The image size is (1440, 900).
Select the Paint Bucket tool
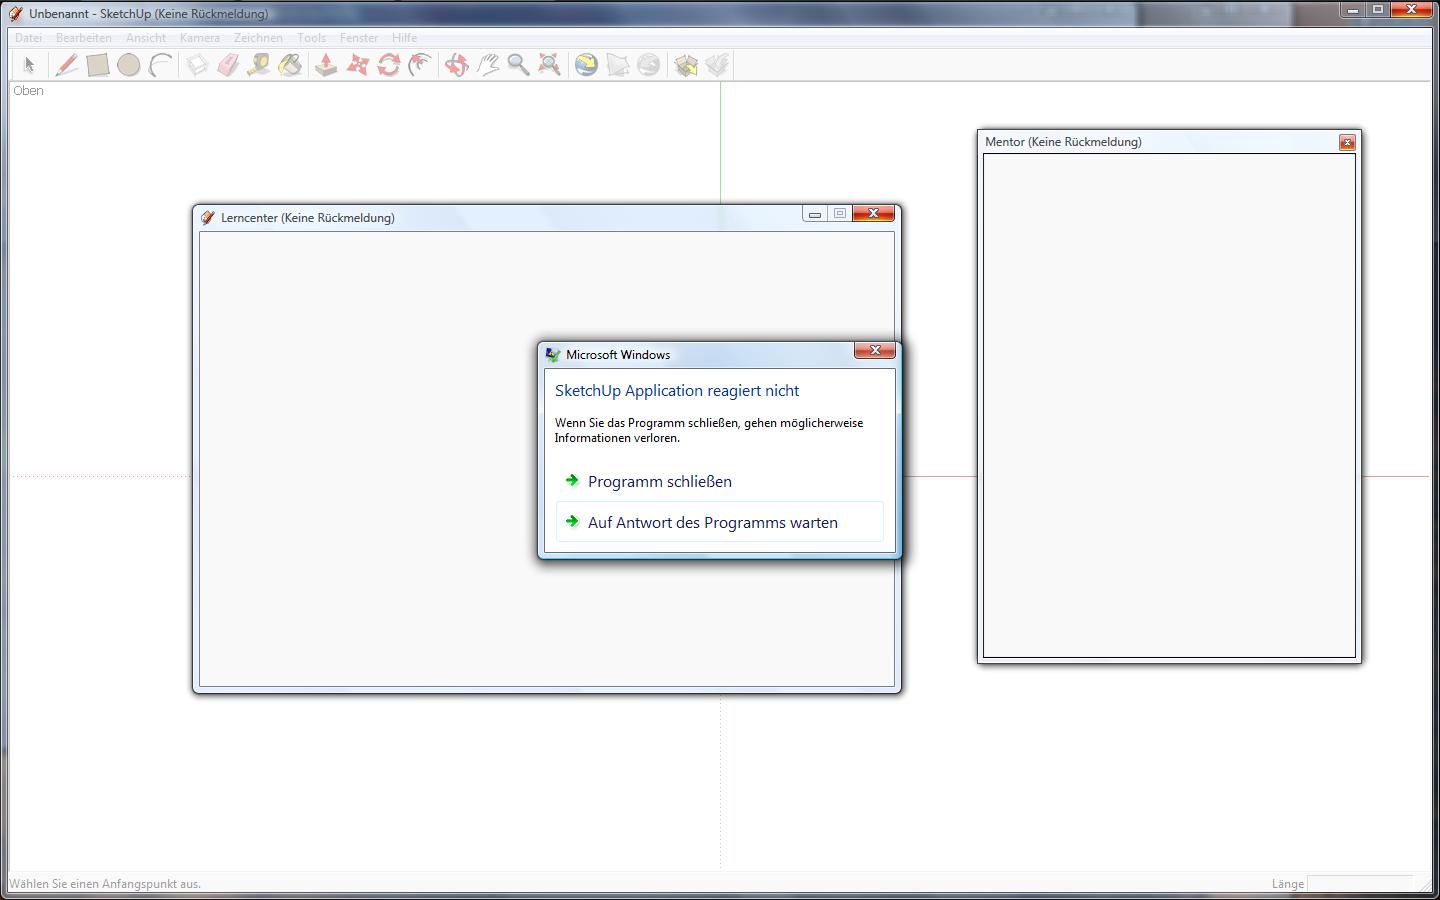click(290, 65)
